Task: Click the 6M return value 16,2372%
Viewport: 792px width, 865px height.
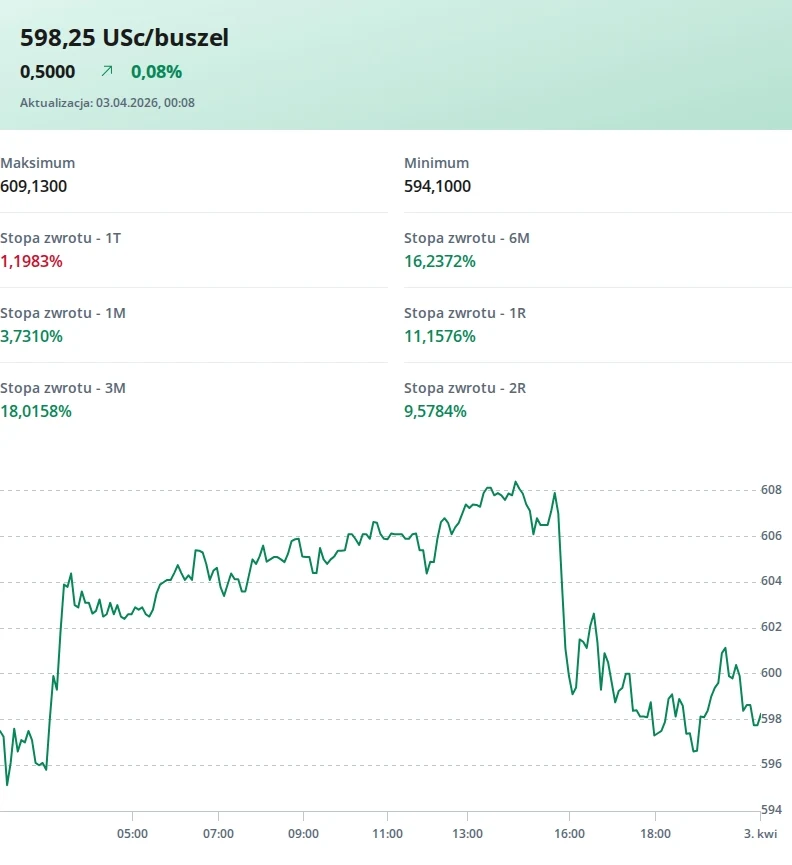Action: coord(440,261)
